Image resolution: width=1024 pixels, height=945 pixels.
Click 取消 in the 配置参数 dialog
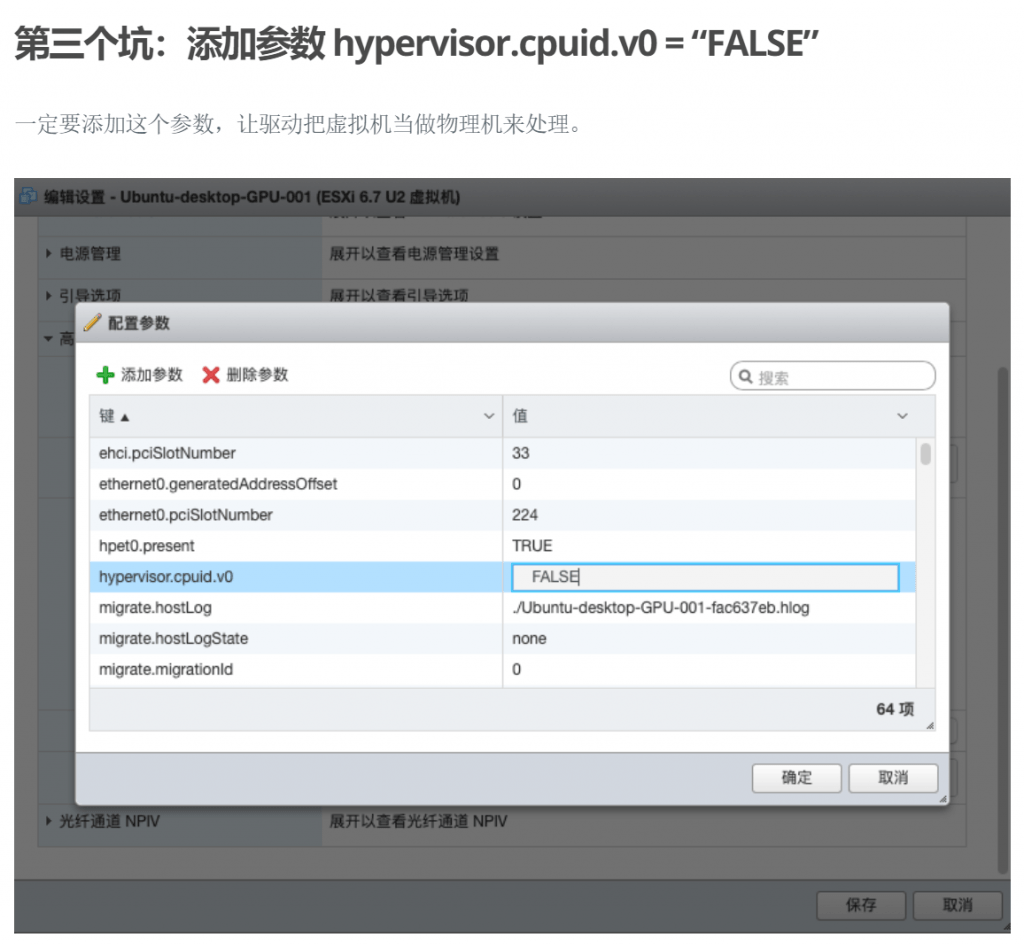coord(893,778)
